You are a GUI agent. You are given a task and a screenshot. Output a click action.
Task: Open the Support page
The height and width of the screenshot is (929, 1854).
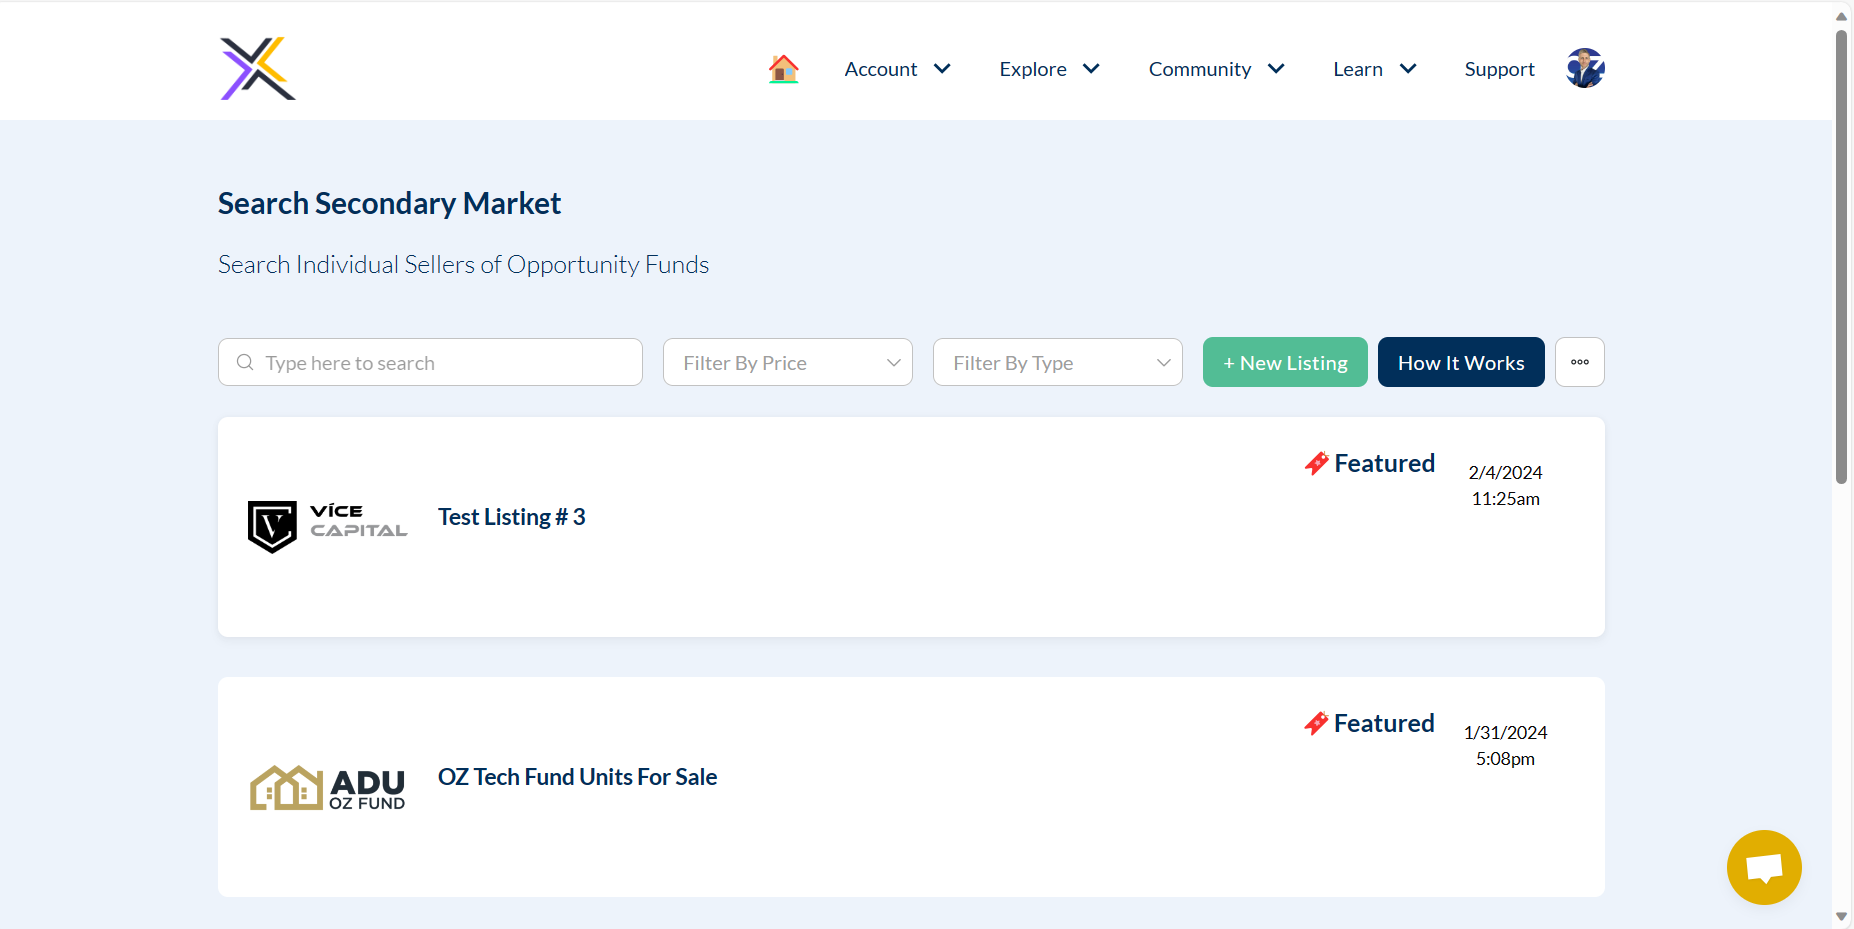click(1499, 69)
